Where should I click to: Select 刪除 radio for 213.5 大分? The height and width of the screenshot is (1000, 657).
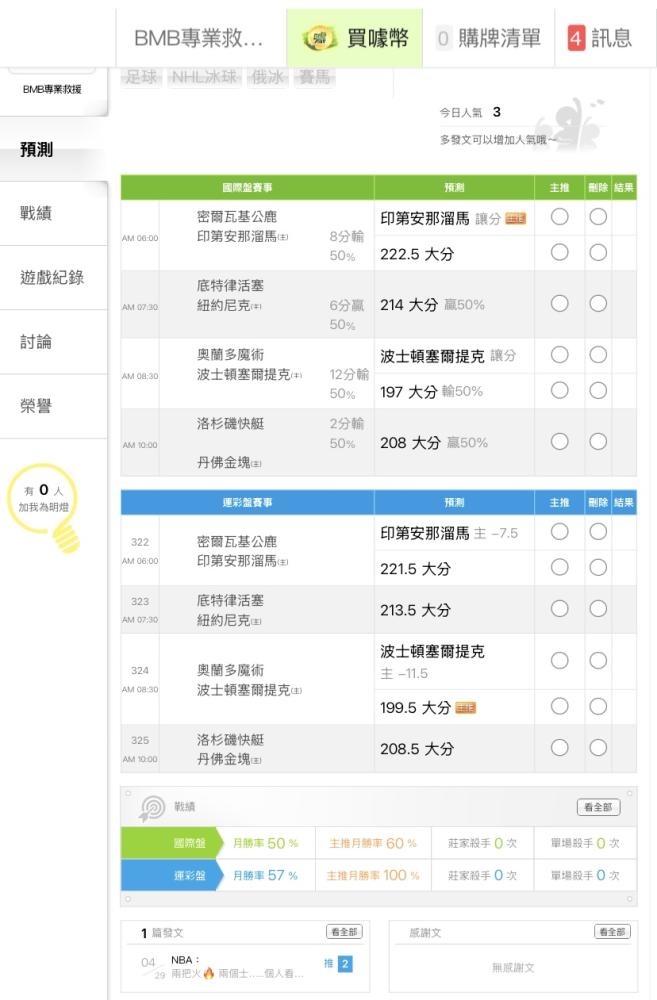click(x=598, y=608)
